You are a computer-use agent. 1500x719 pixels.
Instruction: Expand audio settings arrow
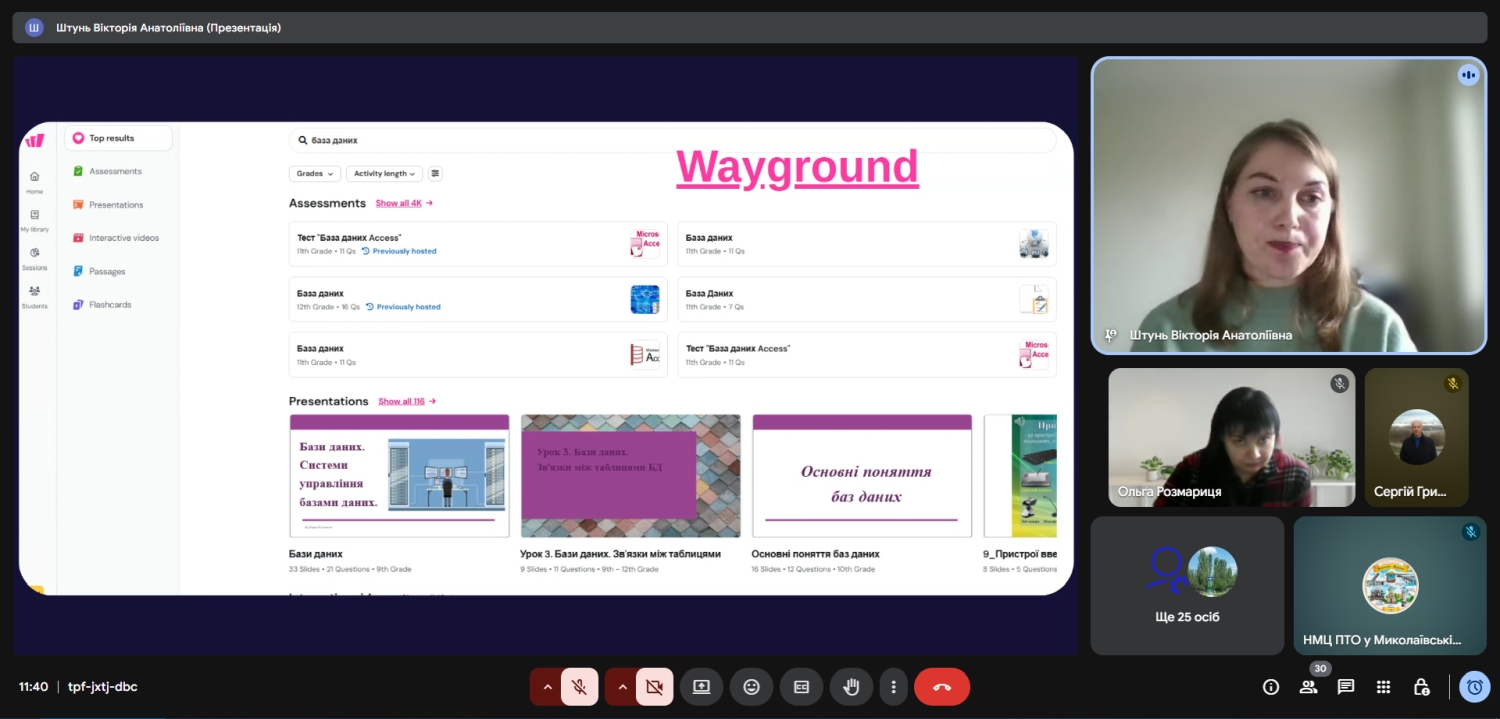click(547, 687)
